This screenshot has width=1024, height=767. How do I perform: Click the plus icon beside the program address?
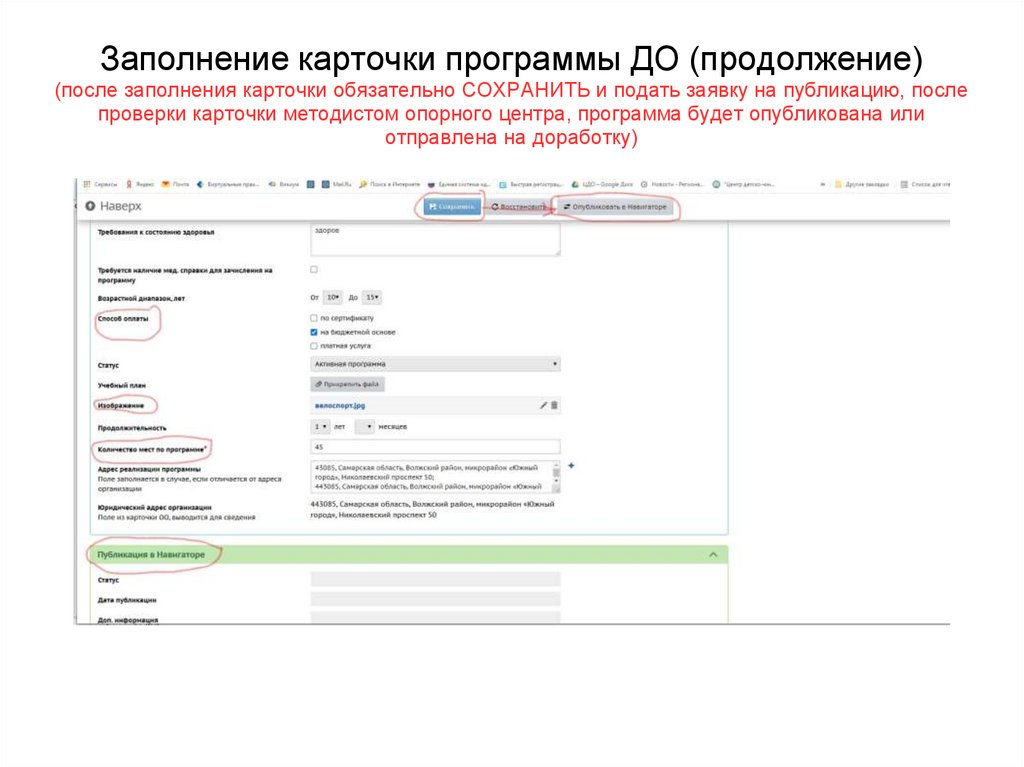click(x=571, y=466)
